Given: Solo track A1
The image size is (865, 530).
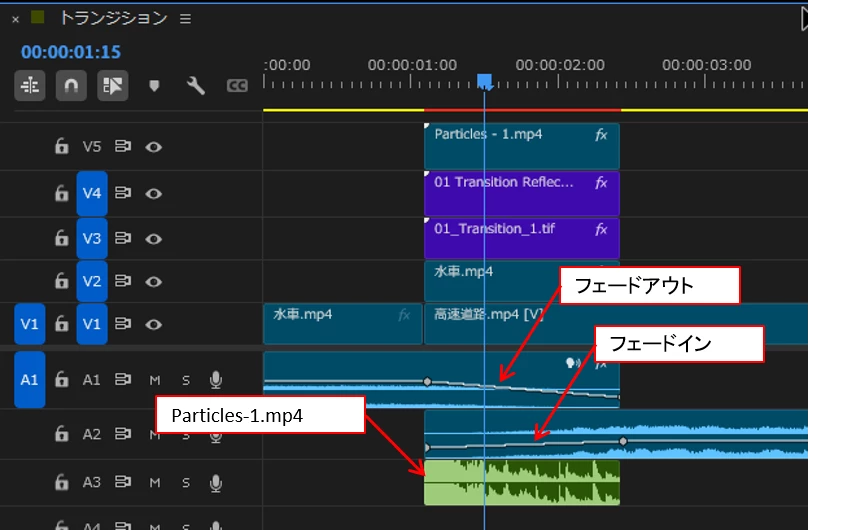Looking at the screenshot, I should click(186, 380).
